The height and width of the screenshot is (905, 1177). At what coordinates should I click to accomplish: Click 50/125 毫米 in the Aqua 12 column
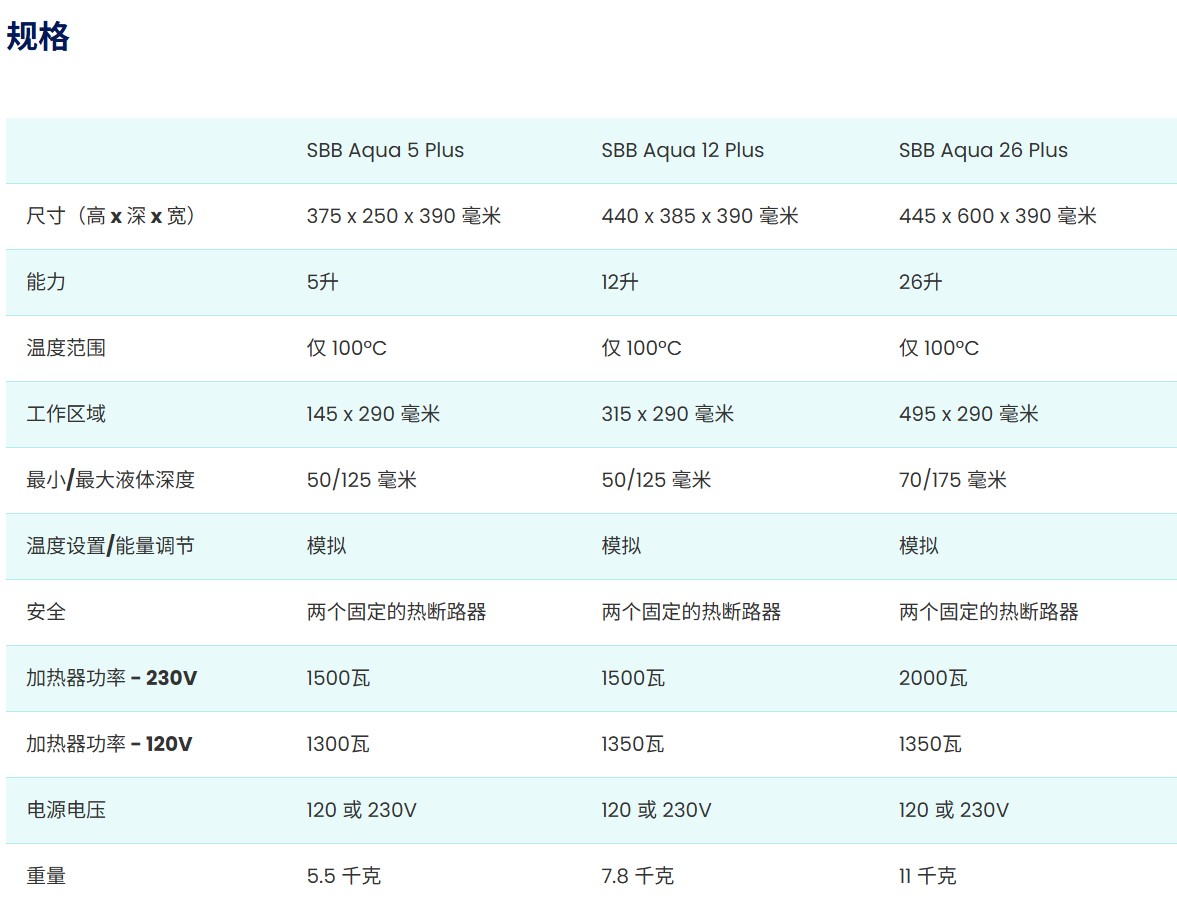tap(656, 480)
